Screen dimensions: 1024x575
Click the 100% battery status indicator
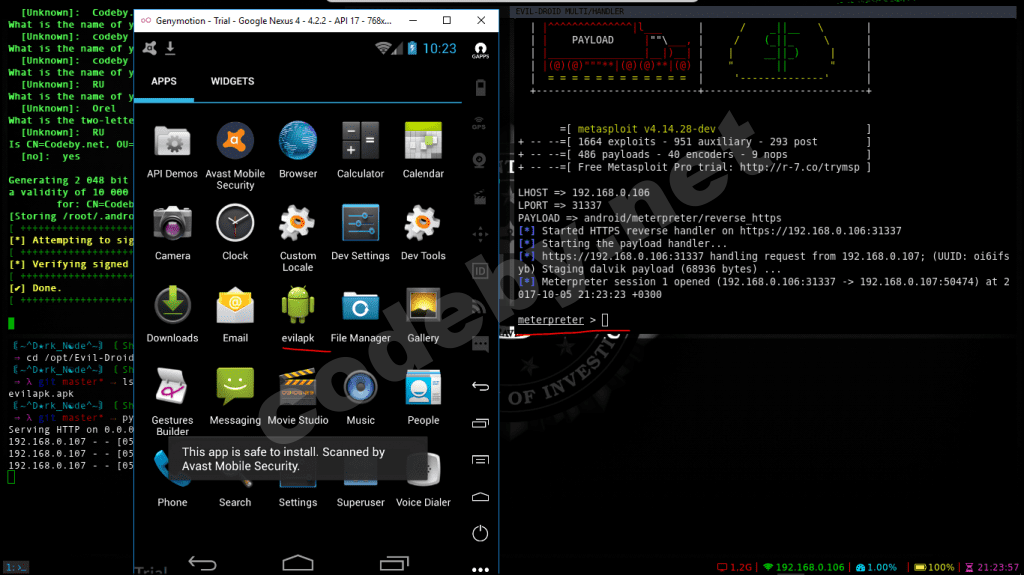click(x=934, y=567)
